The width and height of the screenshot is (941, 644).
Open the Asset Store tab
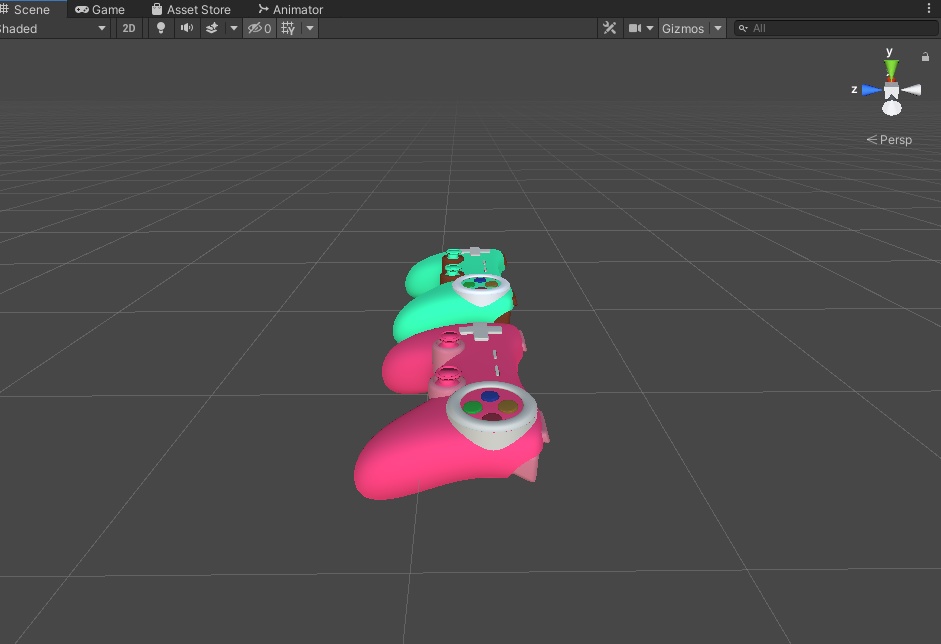[191, 9]
